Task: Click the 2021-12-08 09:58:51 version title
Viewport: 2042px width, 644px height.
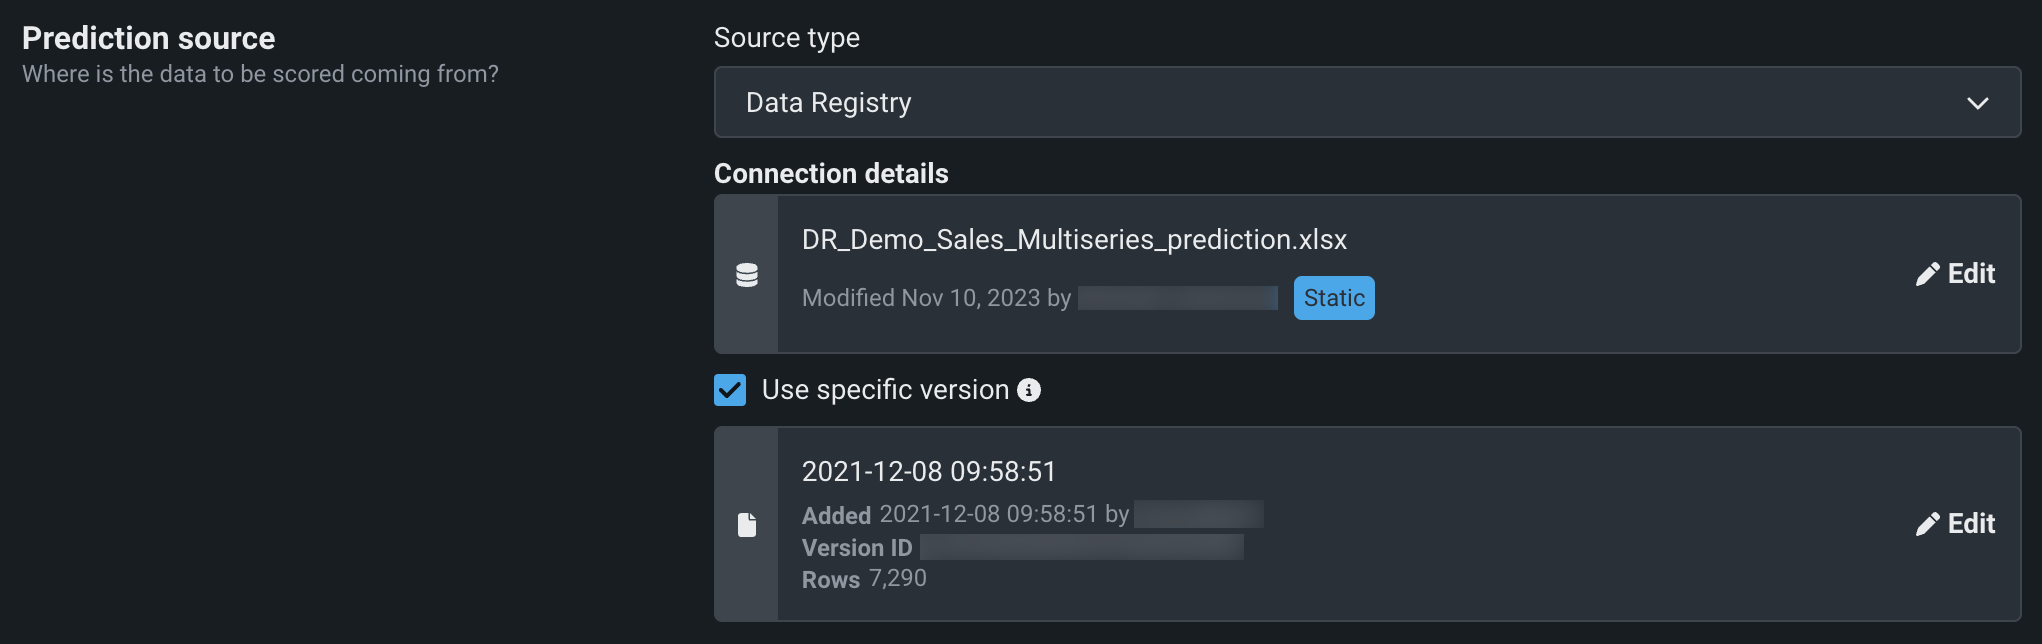Action: tap(929, 472)
